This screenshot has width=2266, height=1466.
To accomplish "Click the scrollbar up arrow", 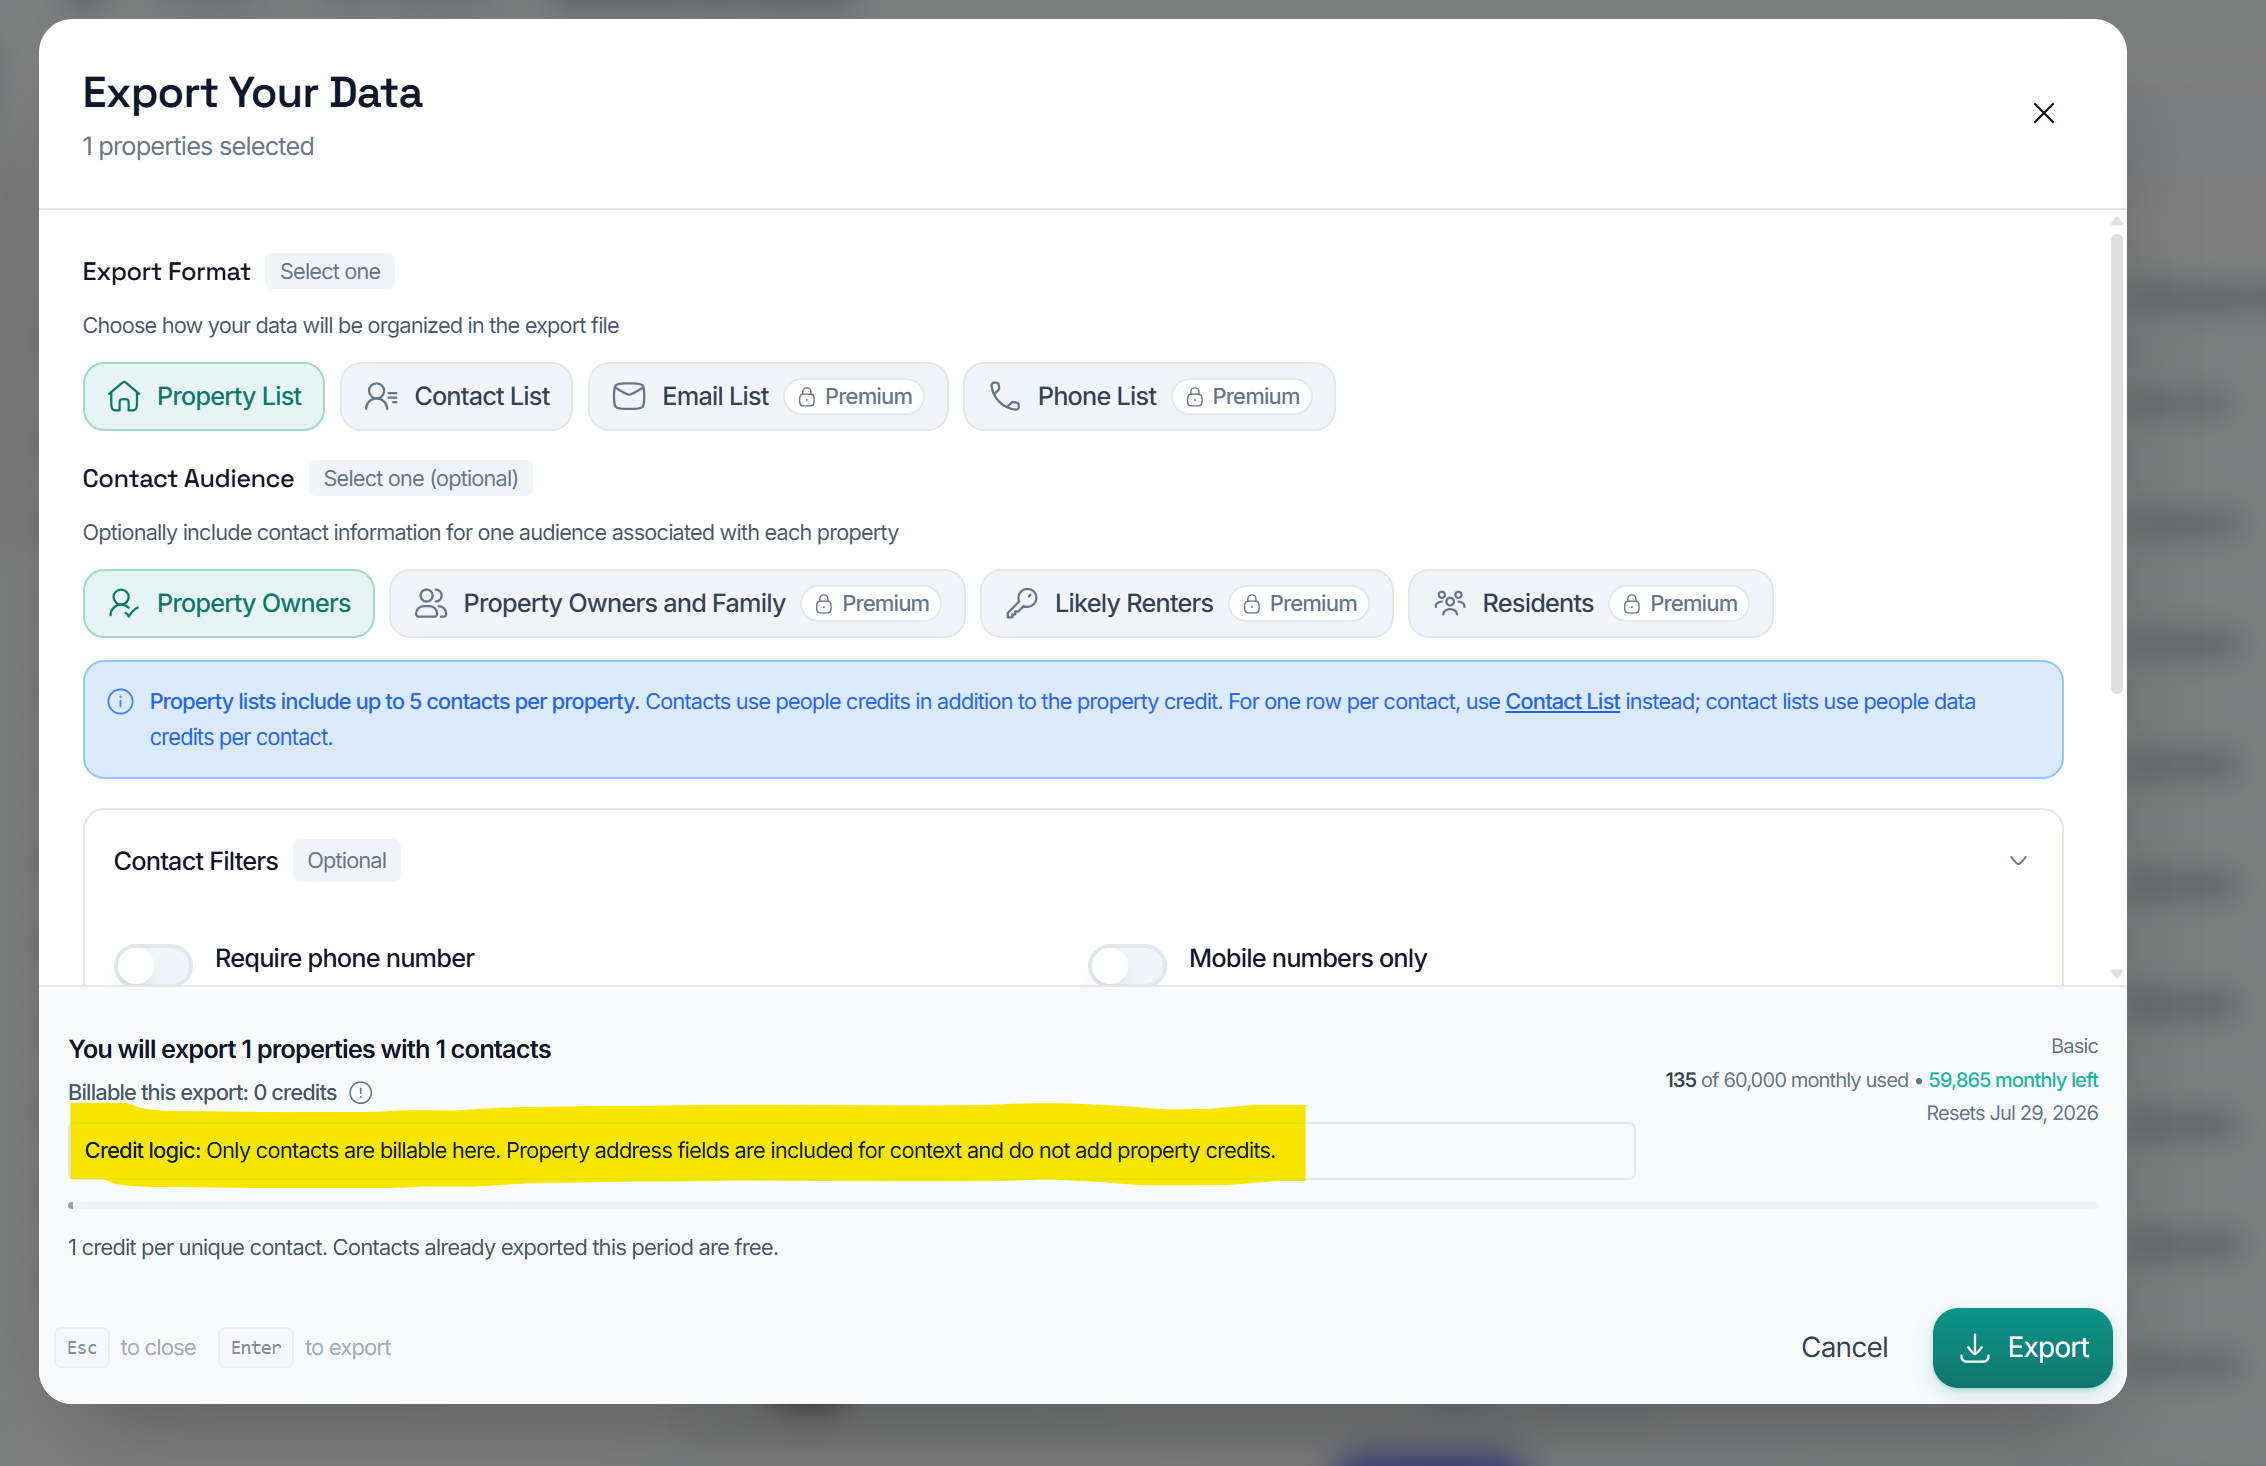I will [x=2116, y=221].
